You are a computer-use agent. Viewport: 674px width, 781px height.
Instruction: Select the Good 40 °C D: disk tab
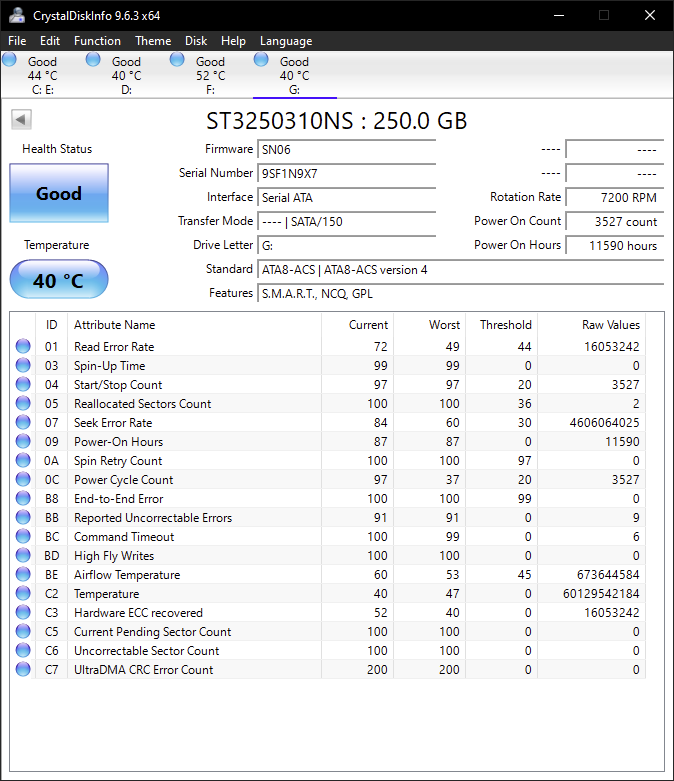pos(127,75)
